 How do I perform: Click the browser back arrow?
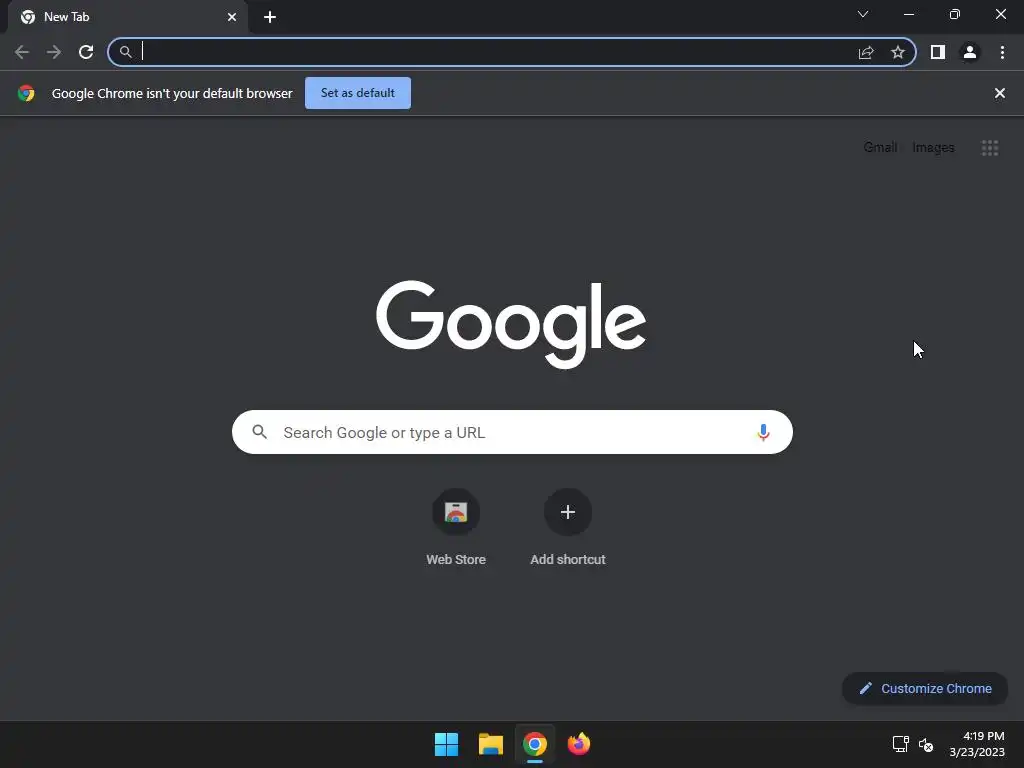point(22,52)
